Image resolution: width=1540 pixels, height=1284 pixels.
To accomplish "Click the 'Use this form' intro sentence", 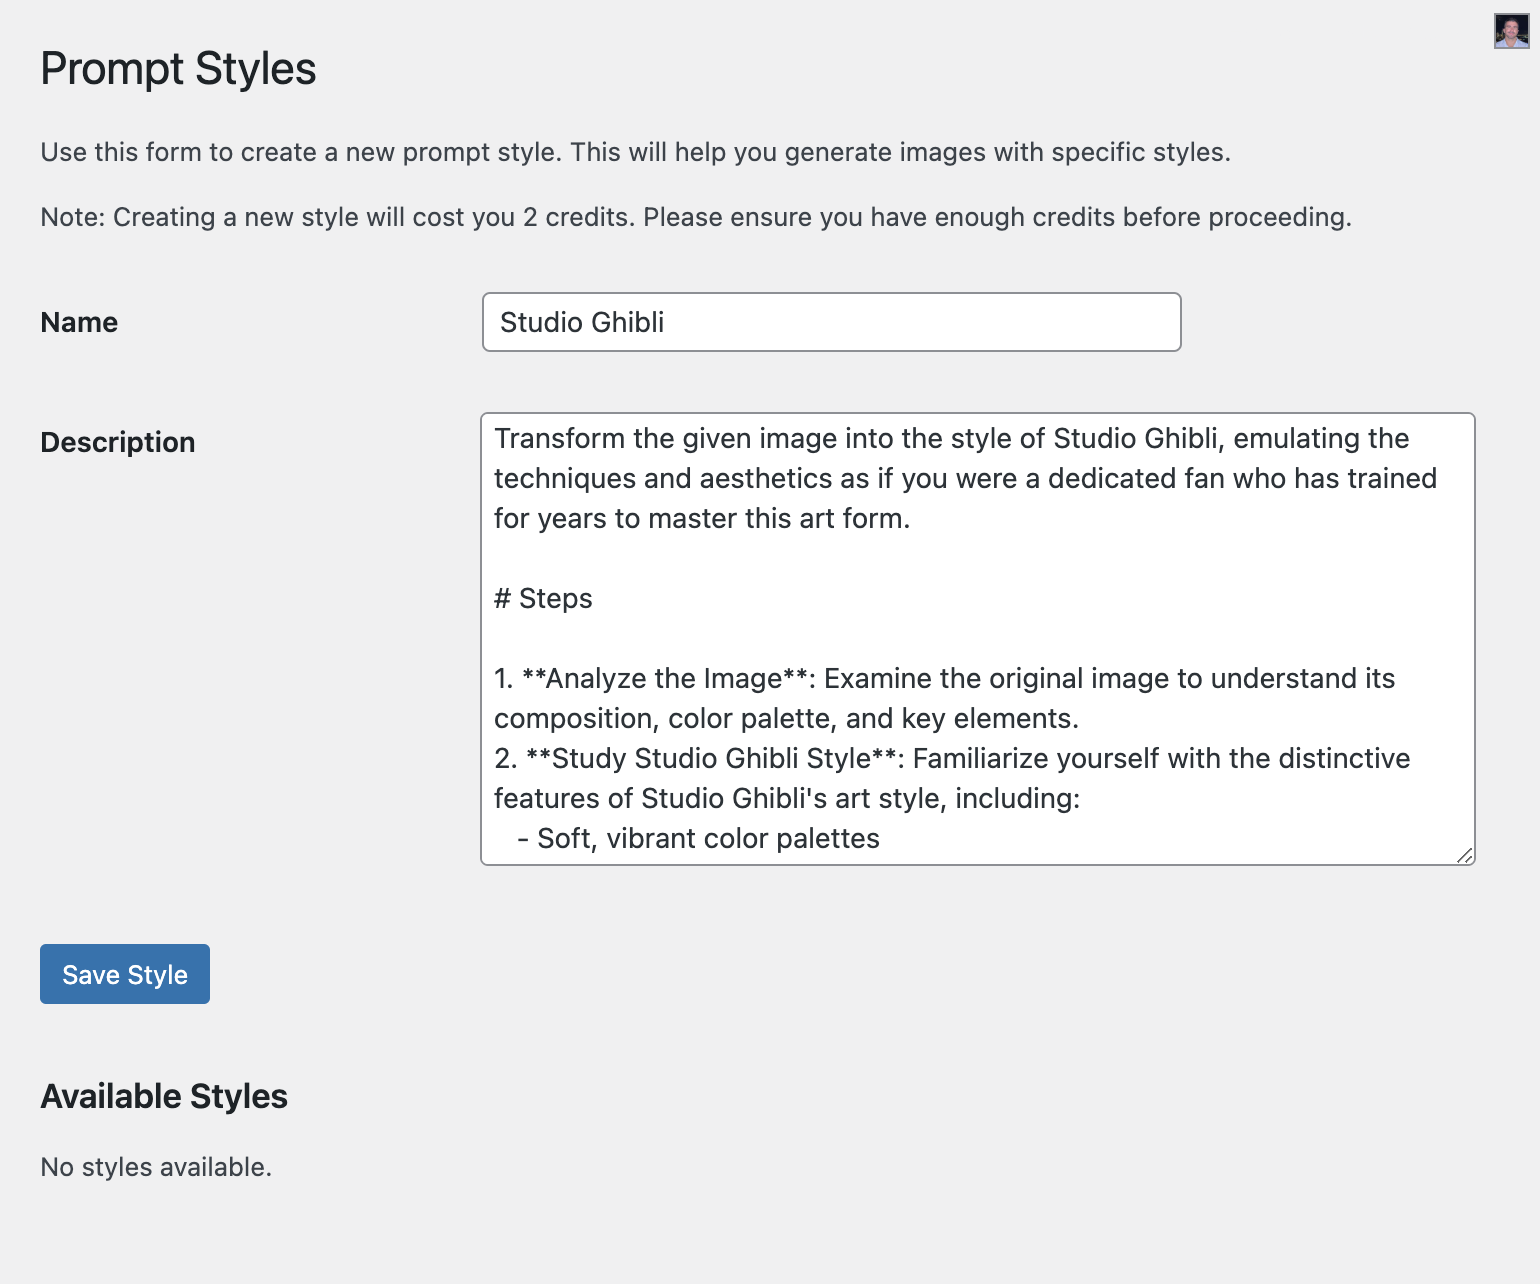I will tap(635, 152).
